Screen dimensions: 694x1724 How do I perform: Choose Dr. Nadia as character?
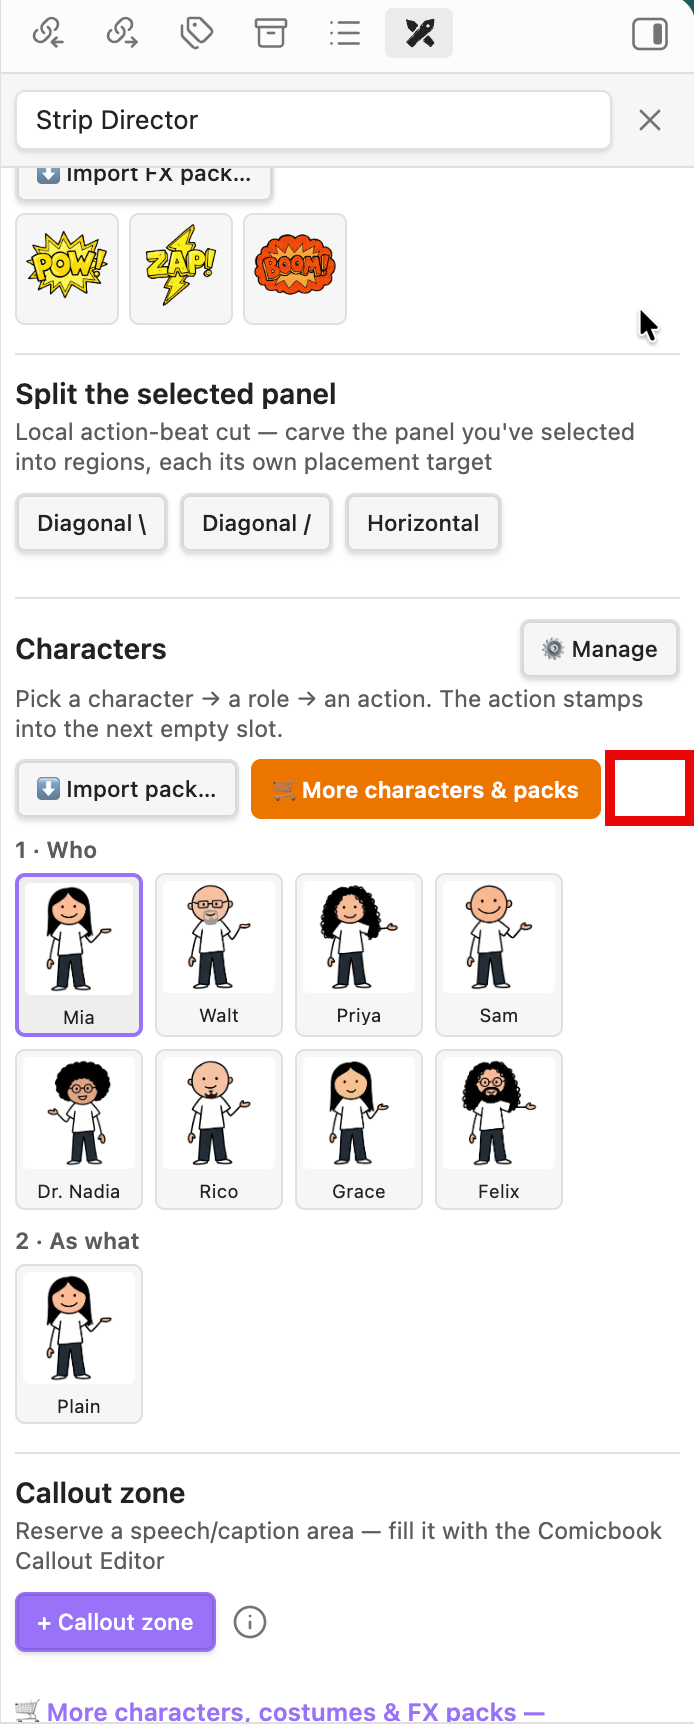coord(79,1130)
